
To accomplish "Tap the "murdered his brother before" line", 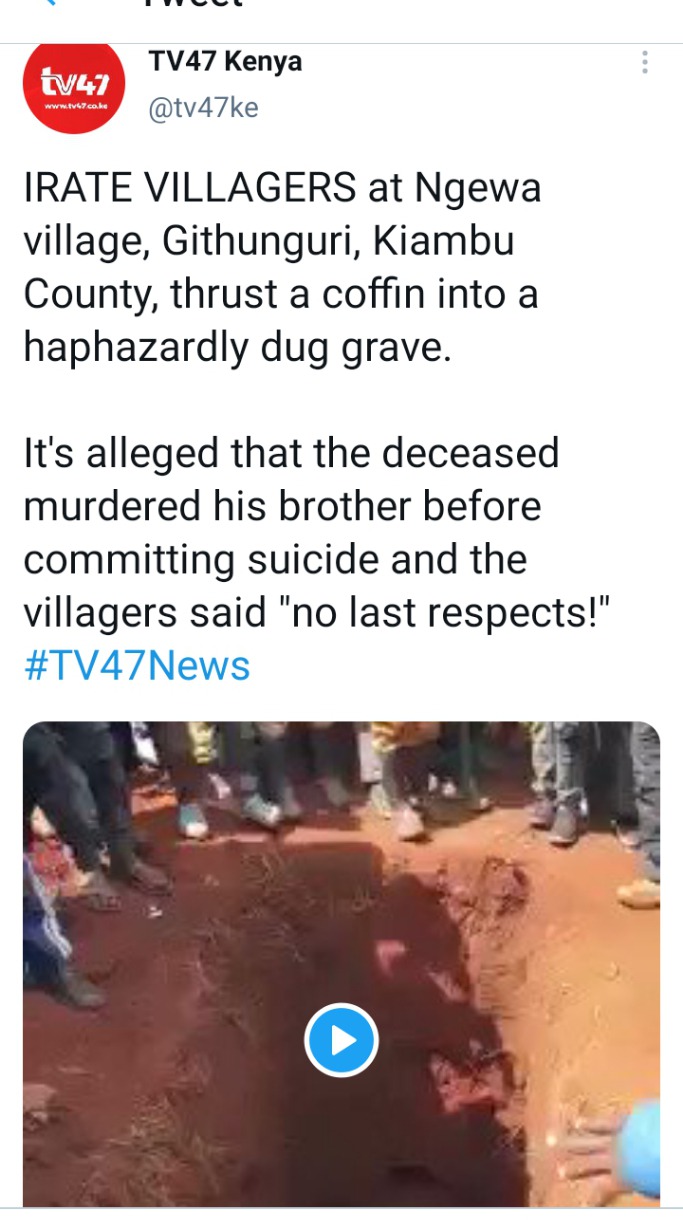I will [x=282, y=506].
